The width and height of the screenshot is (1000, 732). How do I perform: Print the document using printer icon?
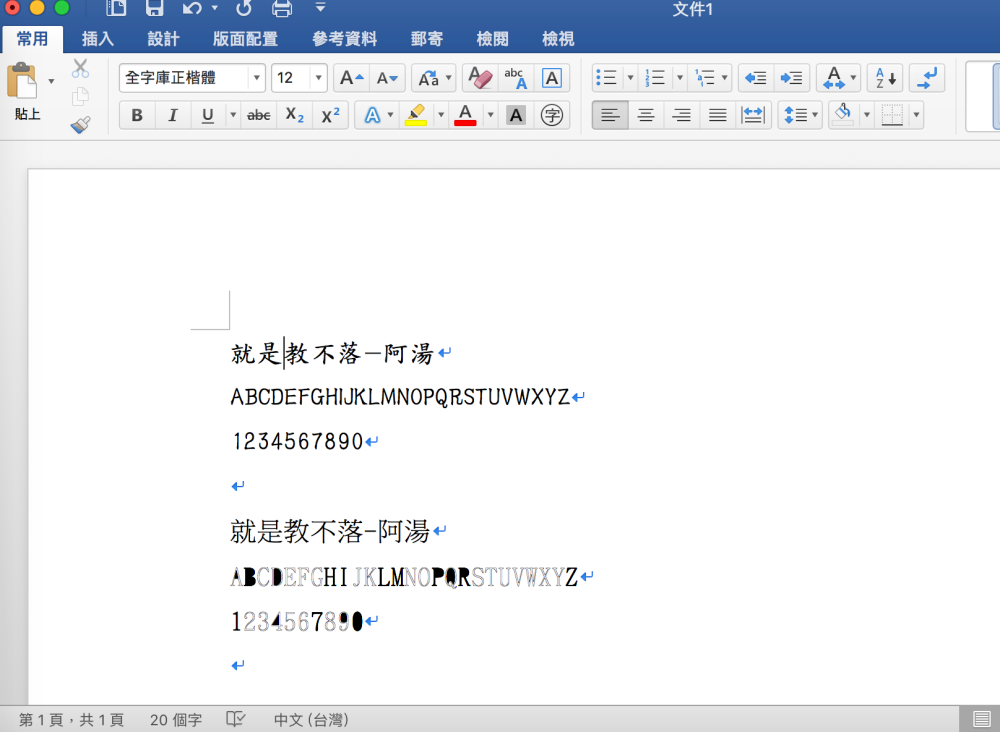tap(282, 8)
